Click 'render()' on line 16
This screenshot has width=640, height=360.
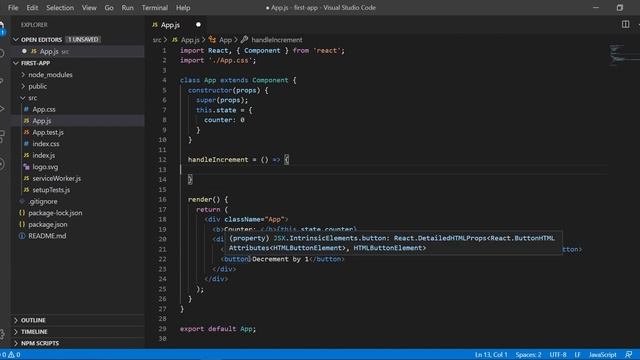click(204, 200)
